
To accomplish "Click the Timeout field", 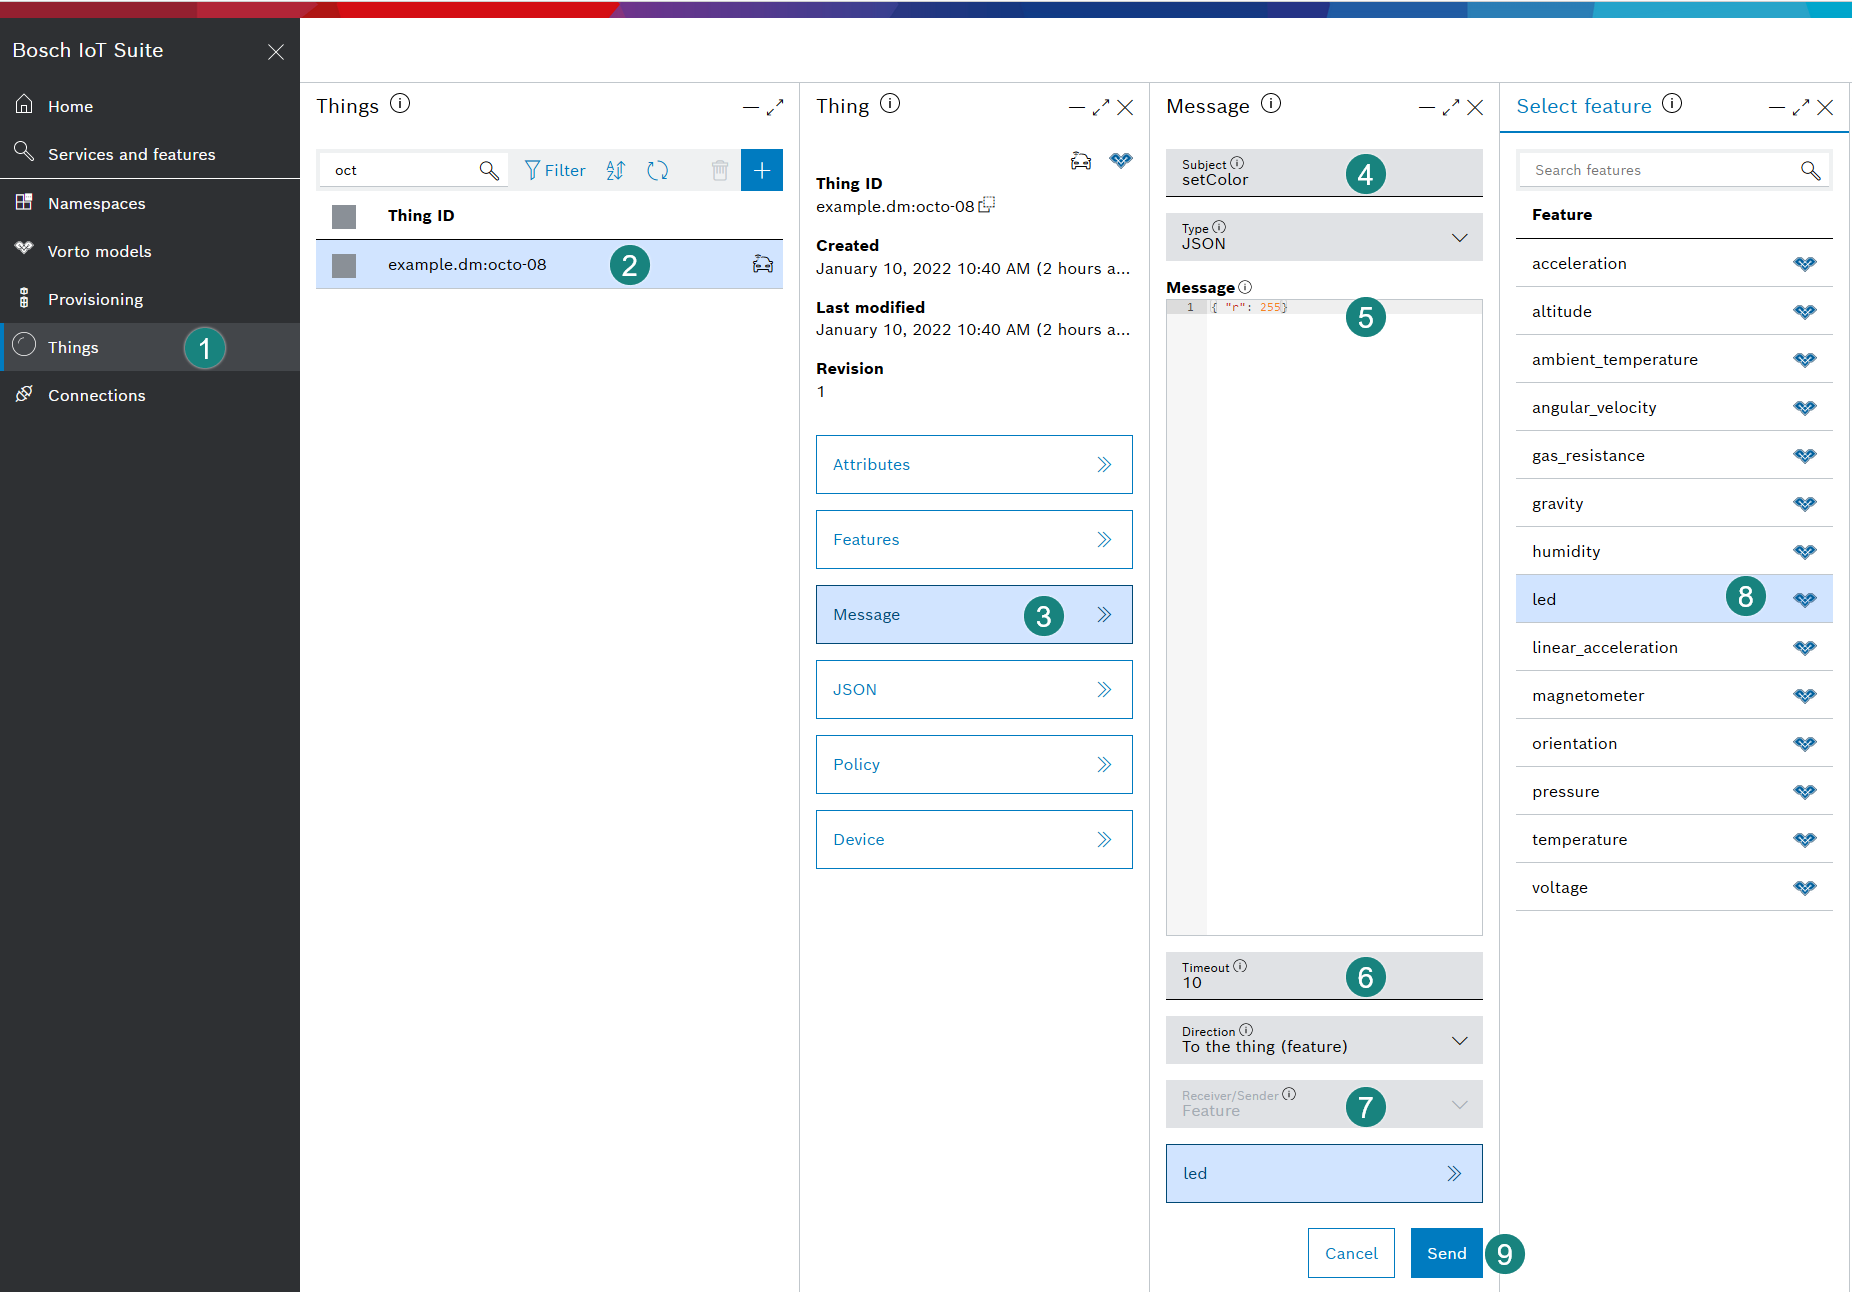I will tap(1324, 976).
